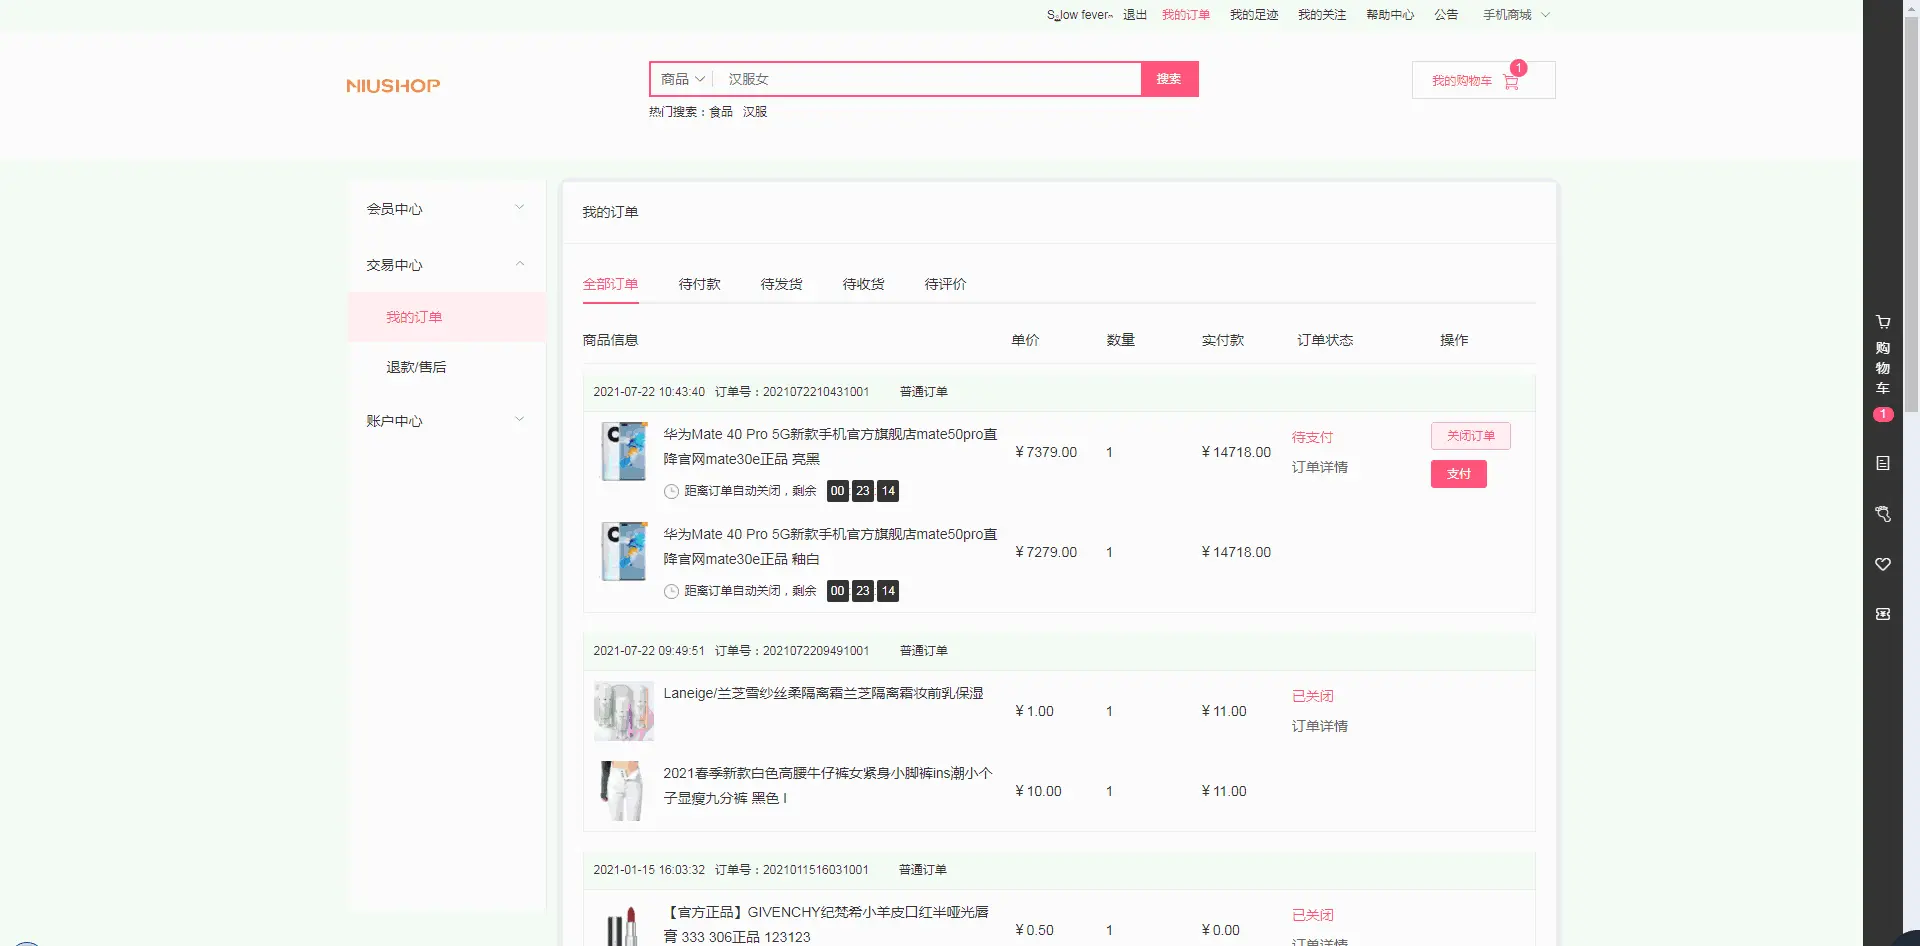Click the cart icon beside 我的购物车
Screen dimensions: 1920x946
coord(1510,82)
